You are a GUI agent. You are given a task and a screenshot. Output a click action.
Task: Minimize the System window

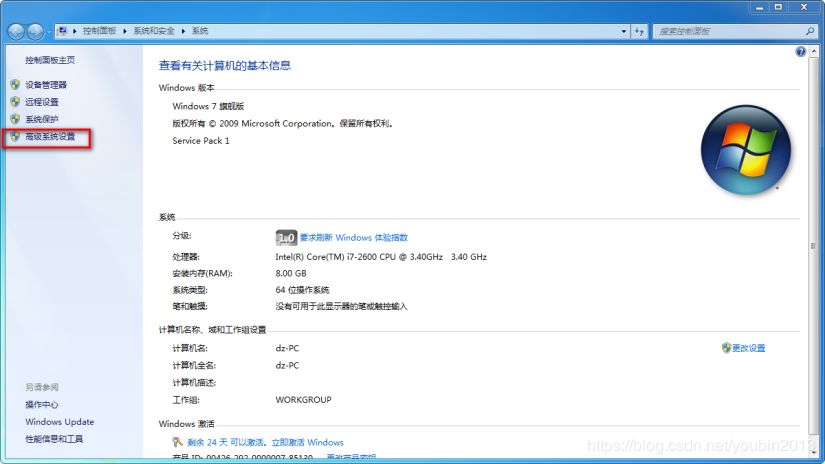(759, 7)
